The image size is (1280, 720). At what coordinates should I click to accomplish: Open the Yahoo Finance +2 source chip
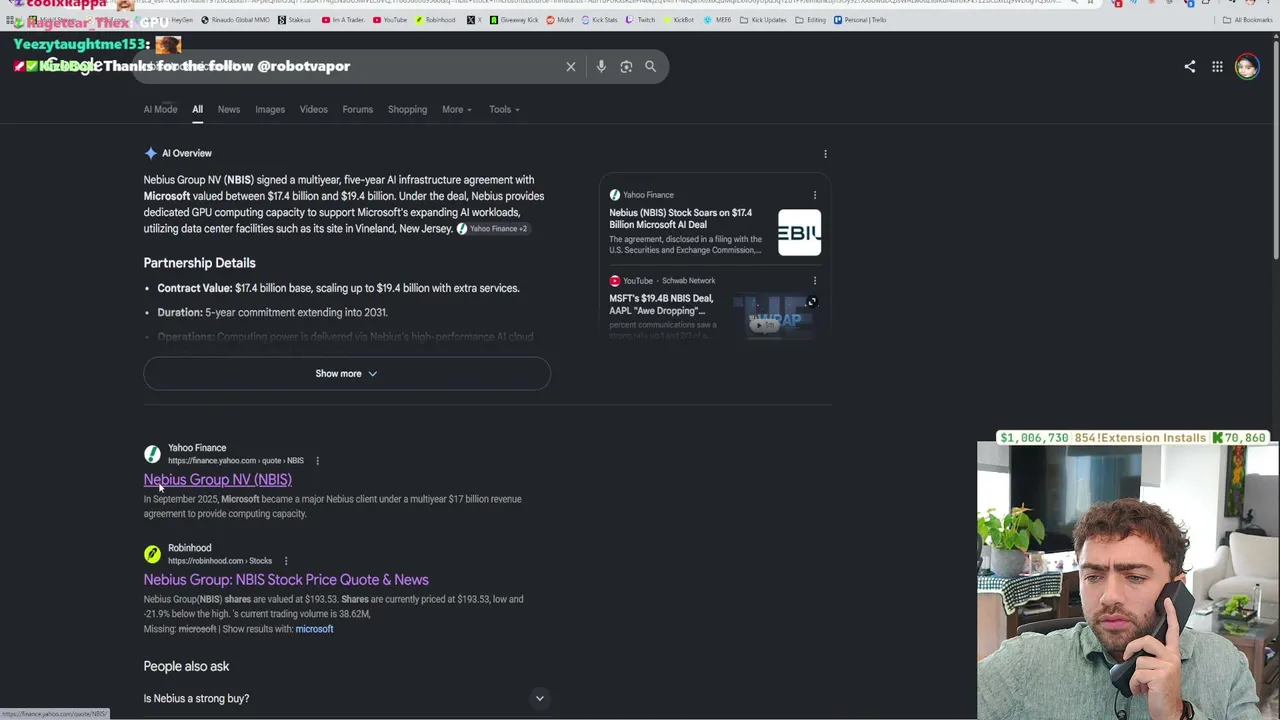click(x=492, y=229)
